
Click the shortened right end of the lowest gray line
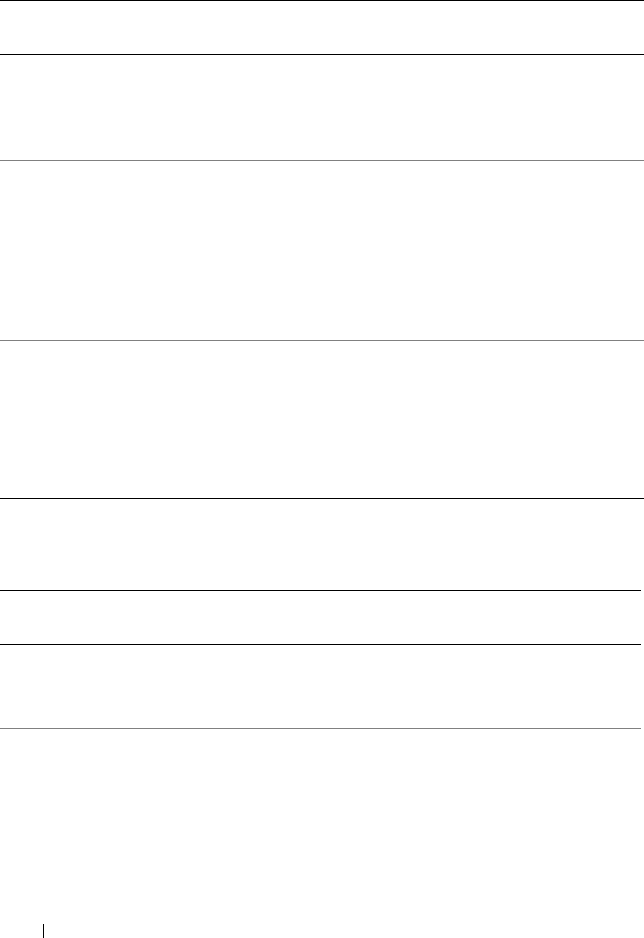point(637,729)
